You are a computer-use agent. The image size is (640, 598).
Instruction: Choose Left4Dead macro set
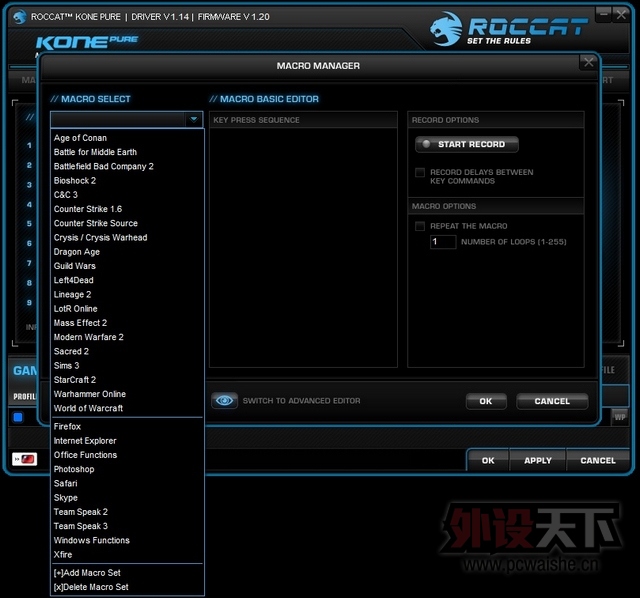[x=127, y=280]
